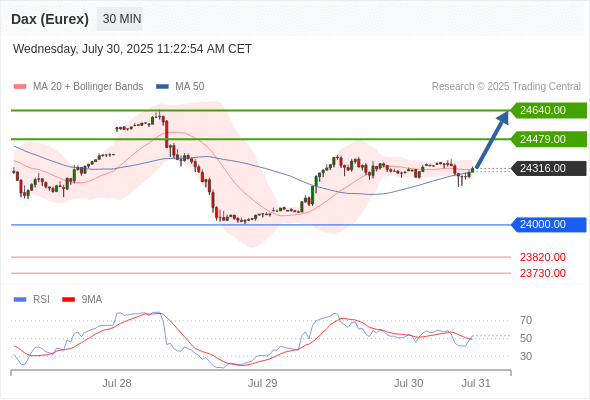Viewport: 590px width, 400px height.
Task: Click the red 23730.00 support level label
Action: click(543, 273)
